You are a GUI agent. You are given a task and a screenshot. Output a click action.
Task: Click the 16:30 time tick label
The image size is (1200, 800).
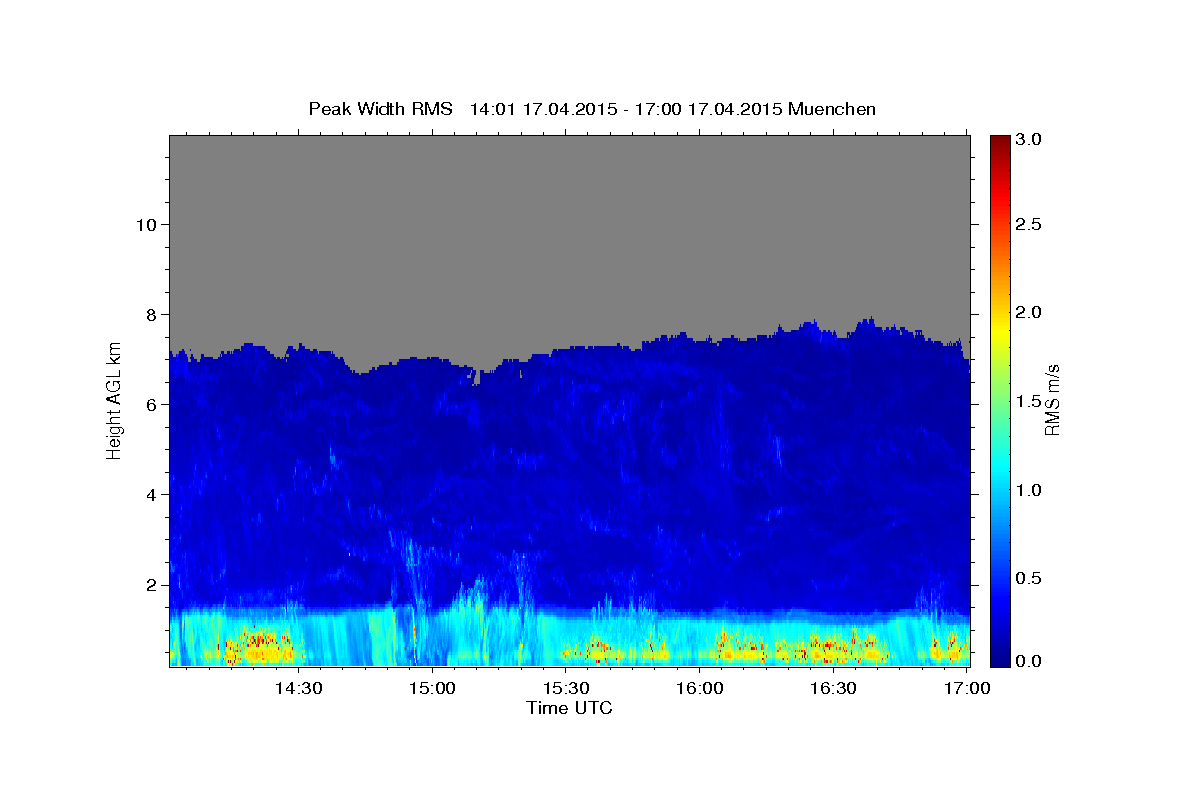[x=833, y=689]
